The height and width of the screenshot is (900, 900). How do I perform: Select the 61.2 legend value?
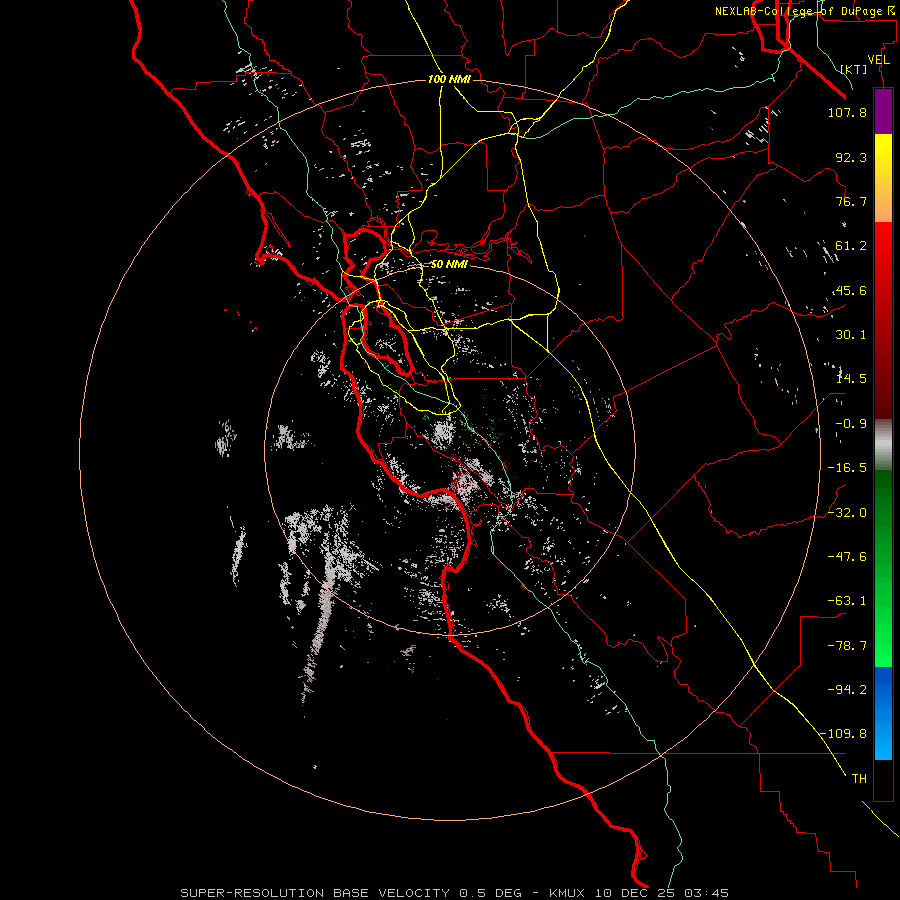851,246
